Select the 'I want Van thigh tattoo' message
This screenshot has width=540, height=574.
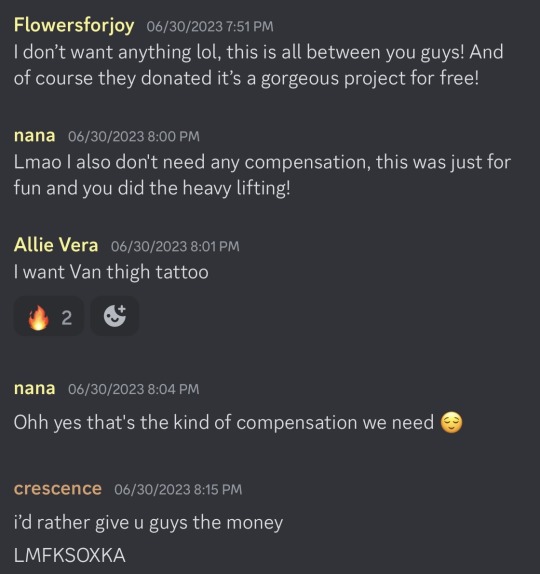tap(111, 272)
